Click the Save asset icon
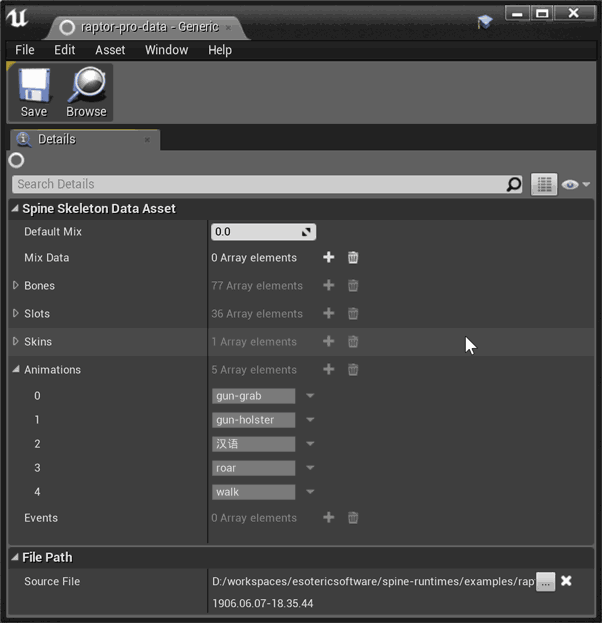Screen dimensions: 602x623 (x=34, y=92)
